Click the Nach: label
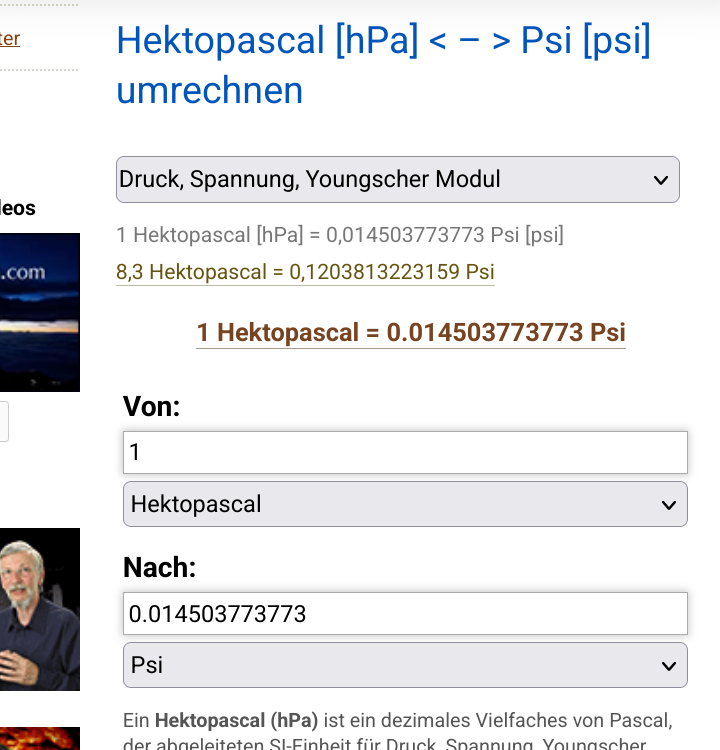 [159, 567]
